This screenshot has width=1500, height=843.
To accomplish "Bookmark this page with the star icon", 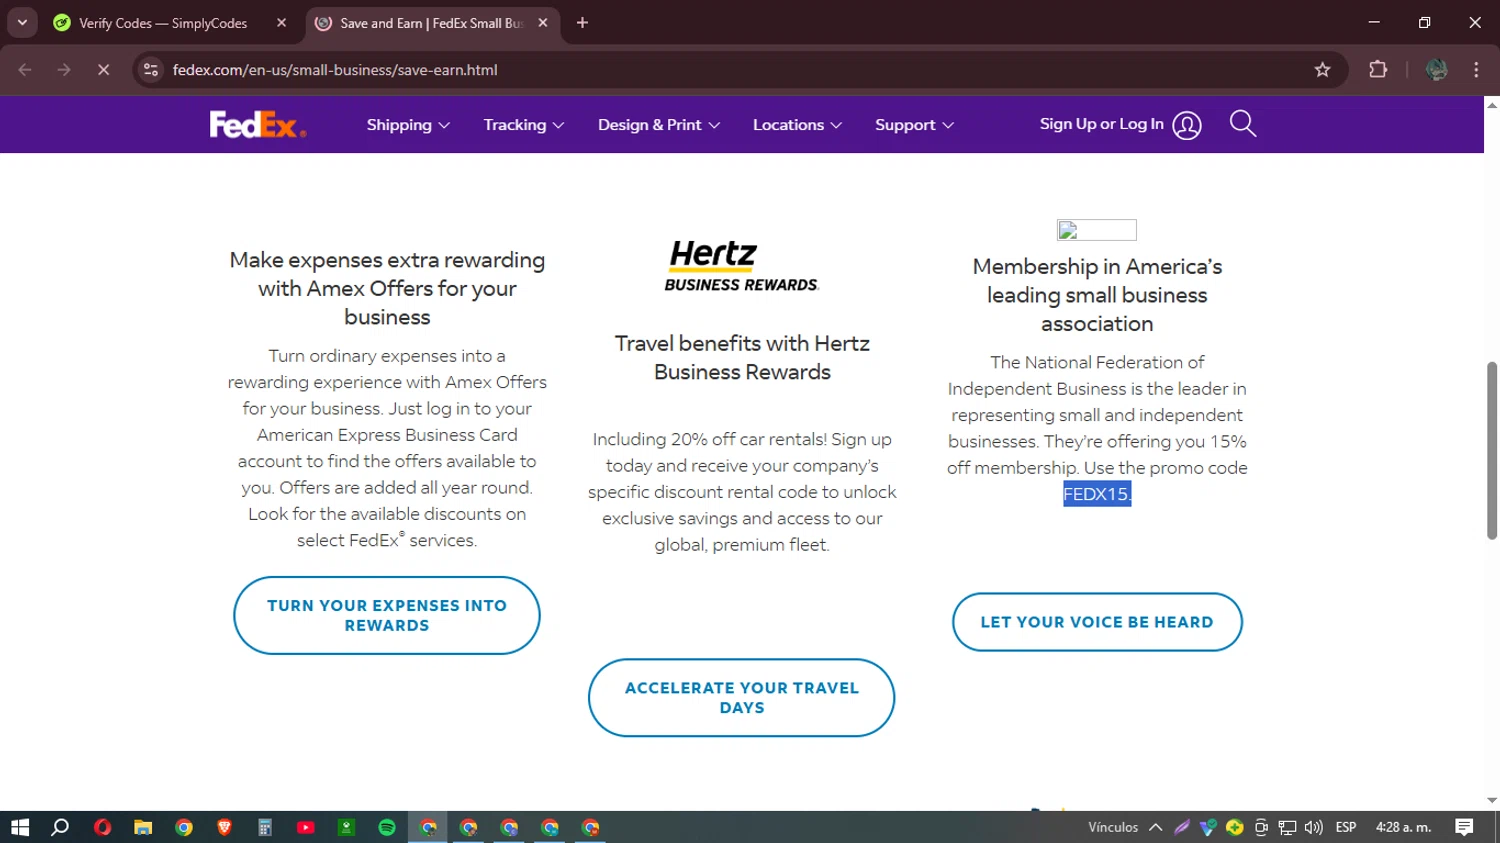I will [x=1323, y=70].
